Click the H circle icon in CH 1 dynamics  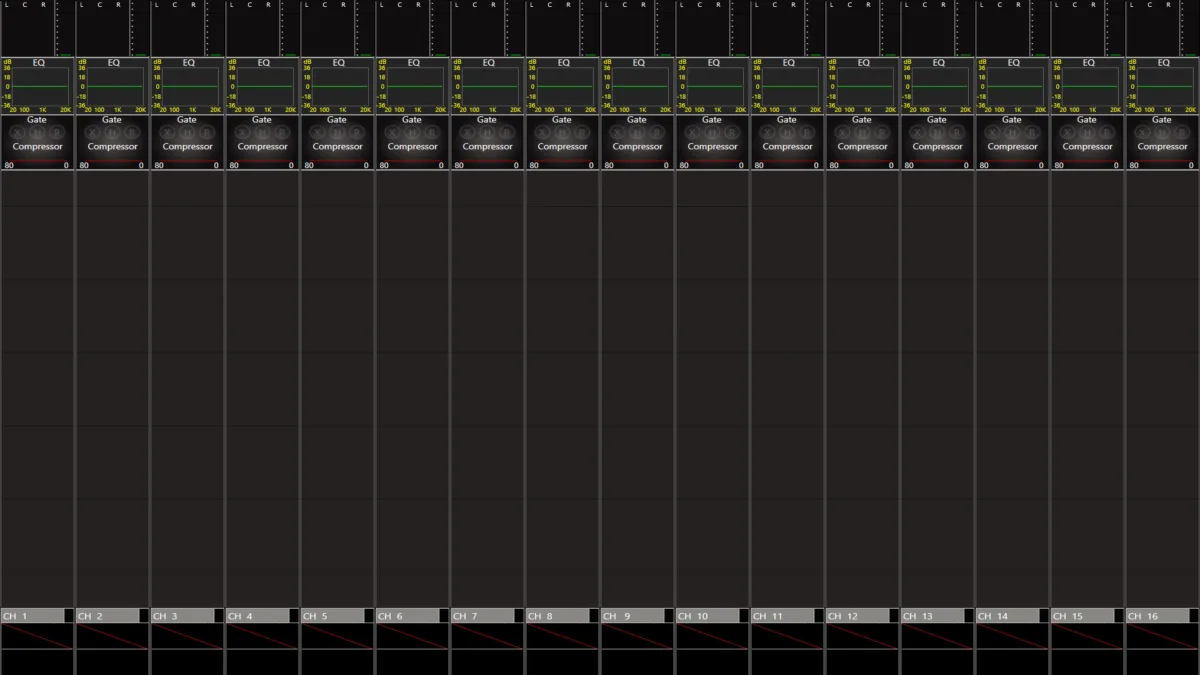click(x=37, y=133)
